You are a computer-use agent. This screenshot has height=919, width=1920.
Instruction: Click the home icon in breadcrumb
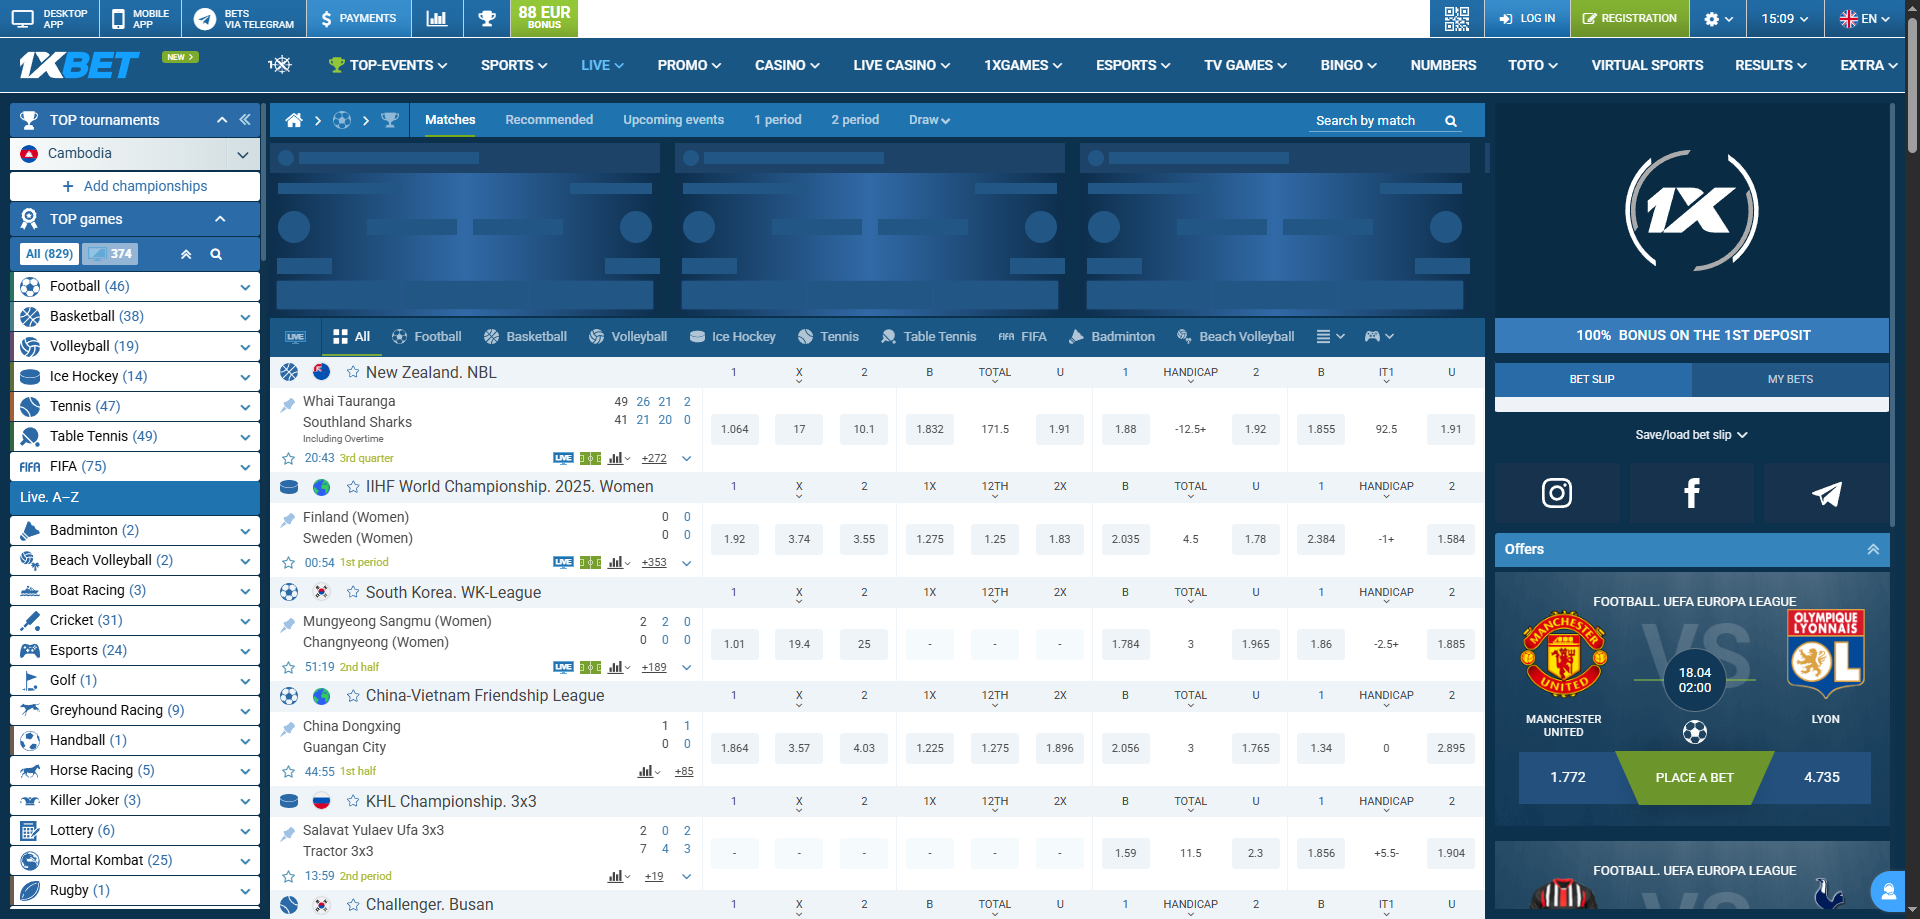(x=294, y=120)
